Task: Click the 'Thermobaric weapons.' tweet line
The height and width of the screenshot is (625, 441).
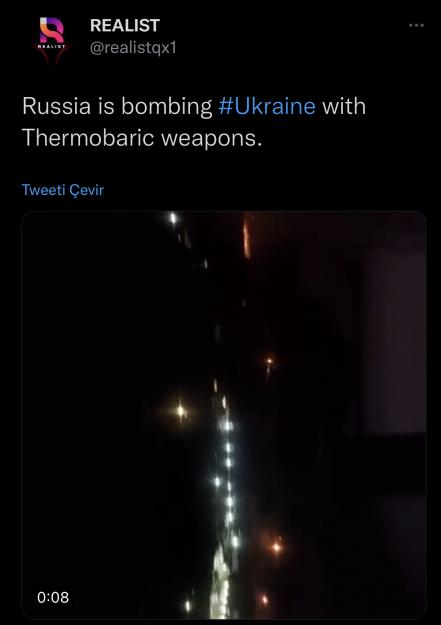Action: [142, 138]
